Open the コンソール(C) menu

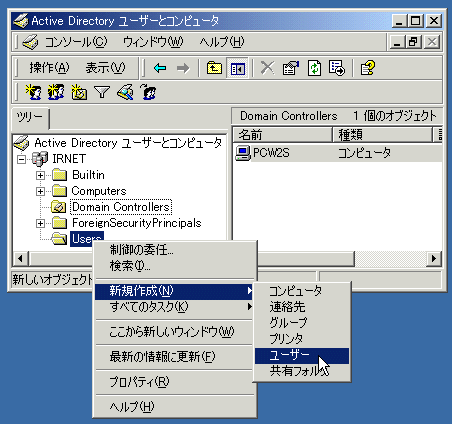coord(76,42)
